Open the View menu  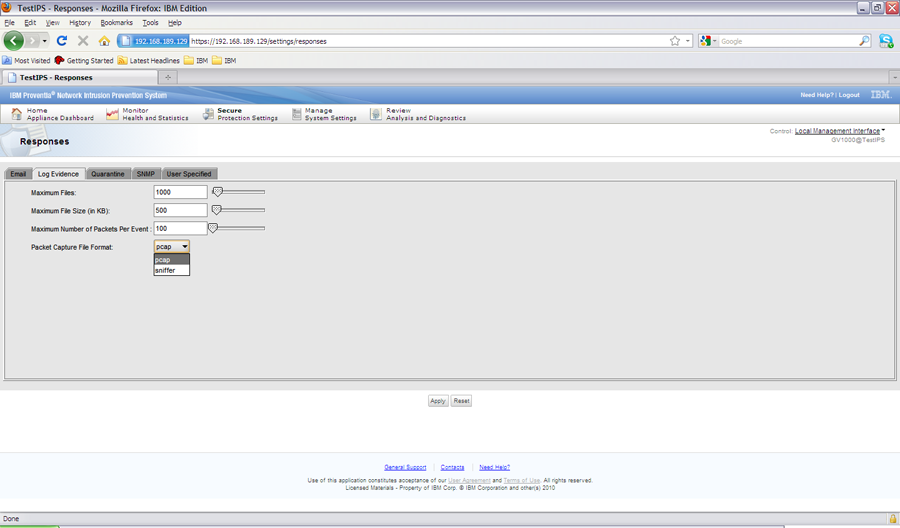pos(52,22)
